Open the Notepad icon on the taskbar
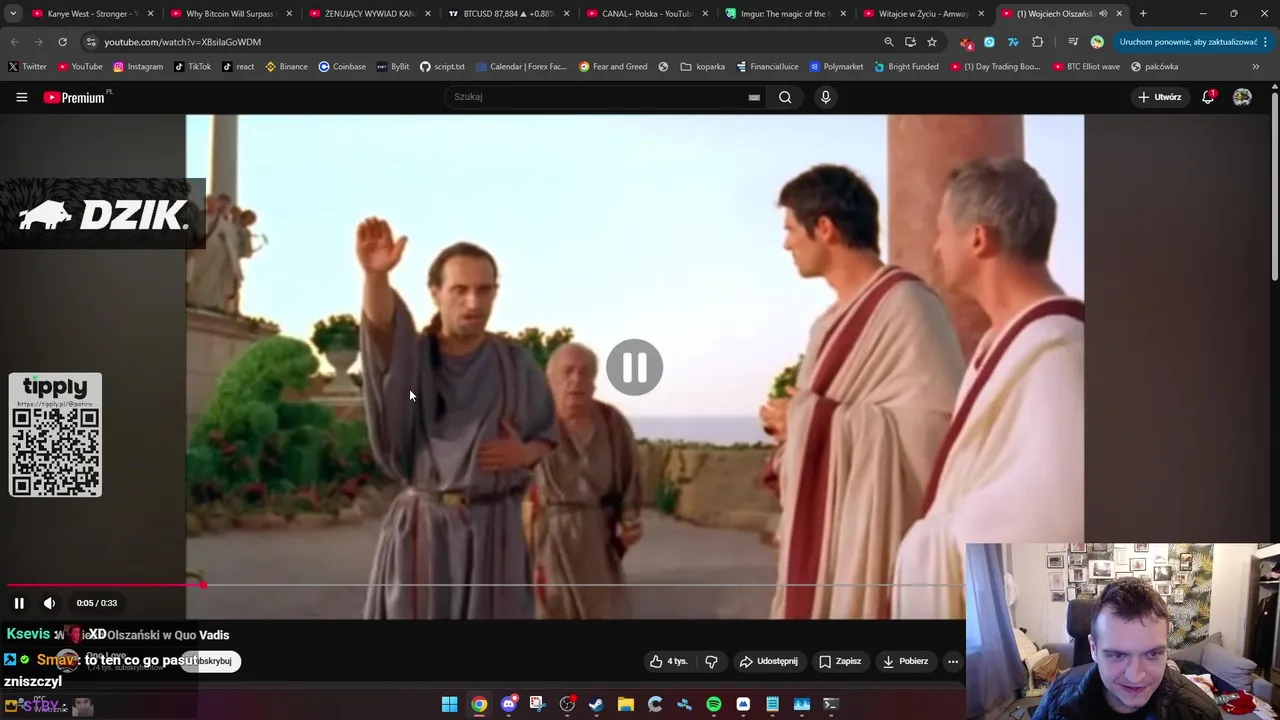1280x720 pixels. pos(772,705)
